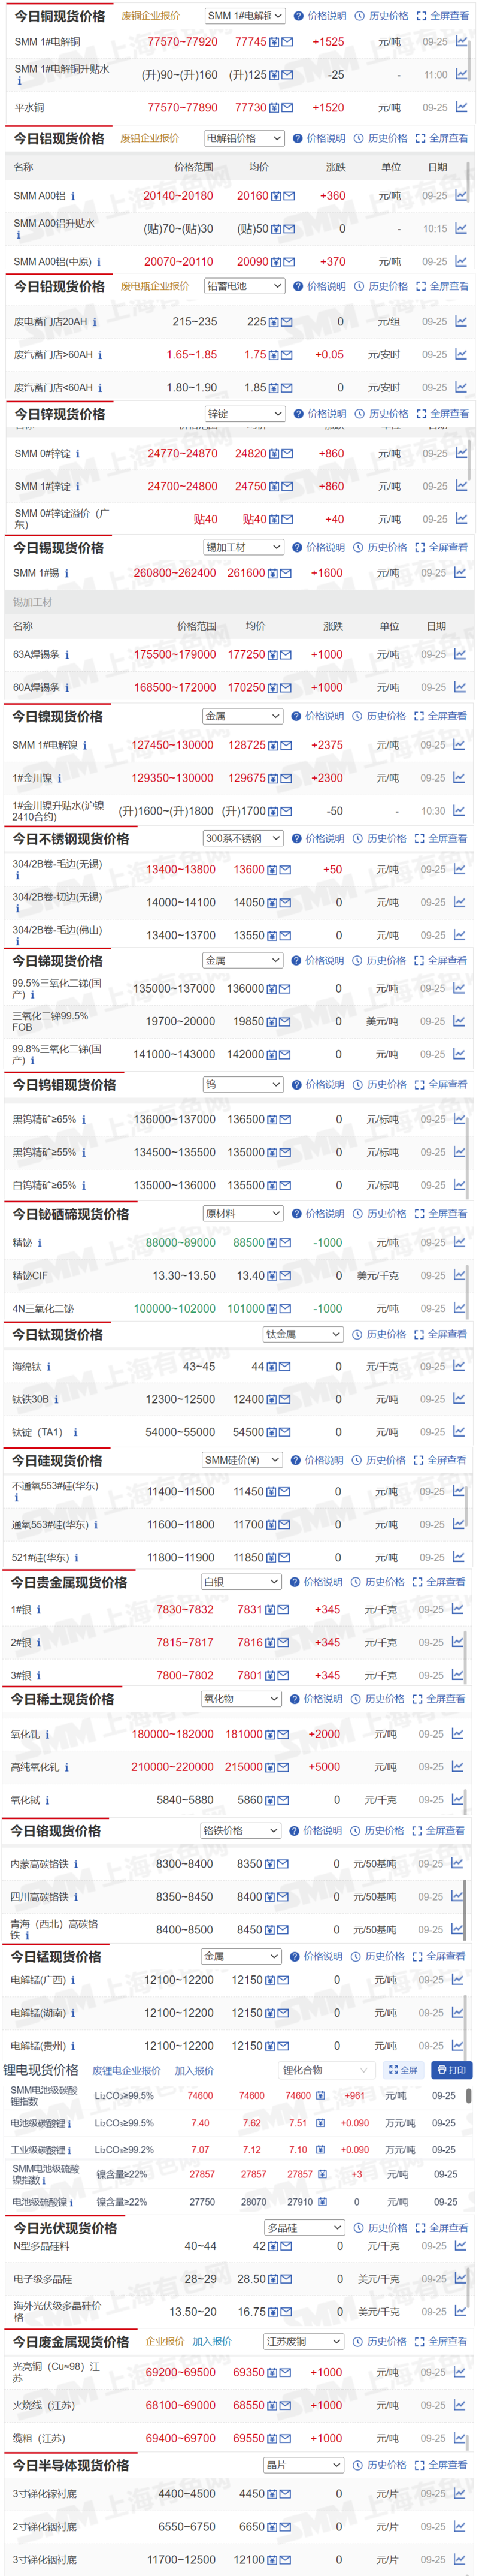Open trend chart for SMM 1#电解铜
Screen dimensions: 479x2576
461,42
